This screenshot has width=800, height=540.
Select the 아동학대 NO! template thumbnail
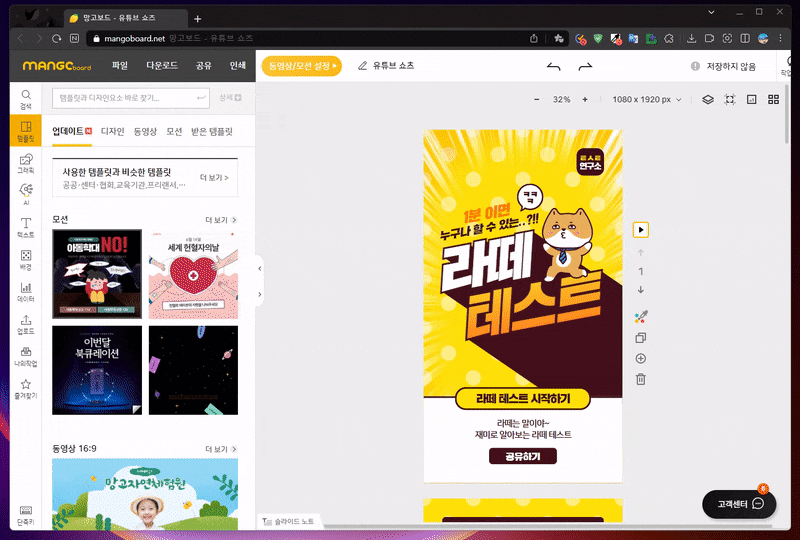pyautogui.click(x=97, y=274)
